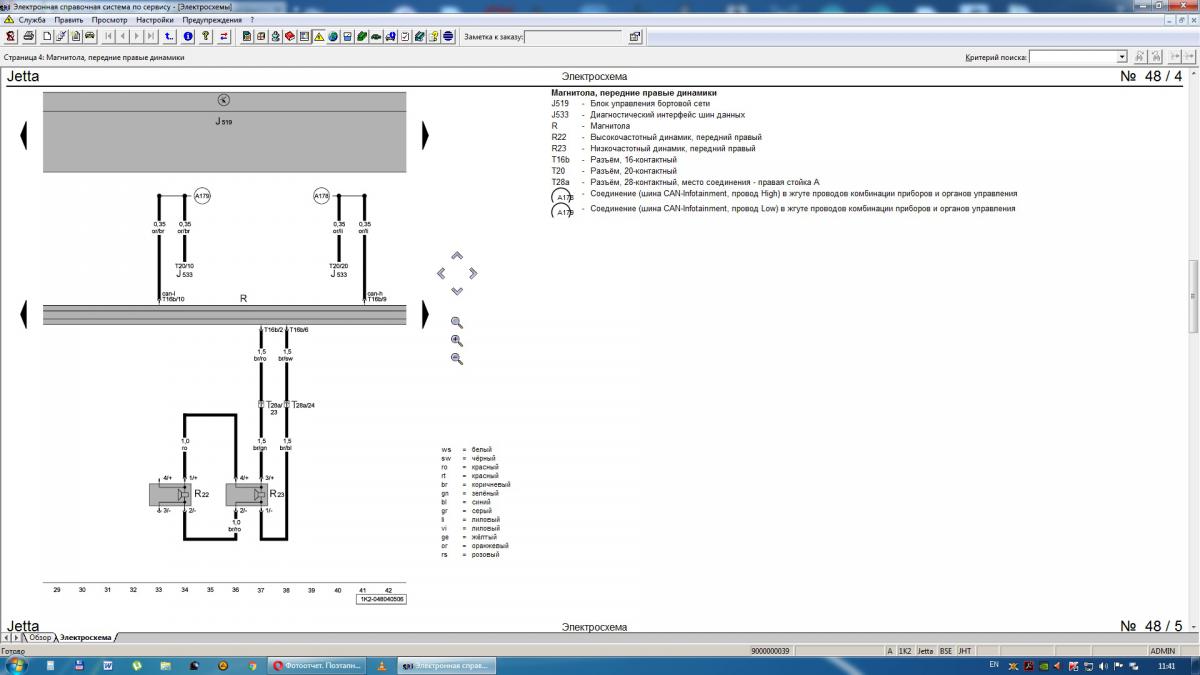
Task: Open Word from the taskbar
Action: point(108,665)
